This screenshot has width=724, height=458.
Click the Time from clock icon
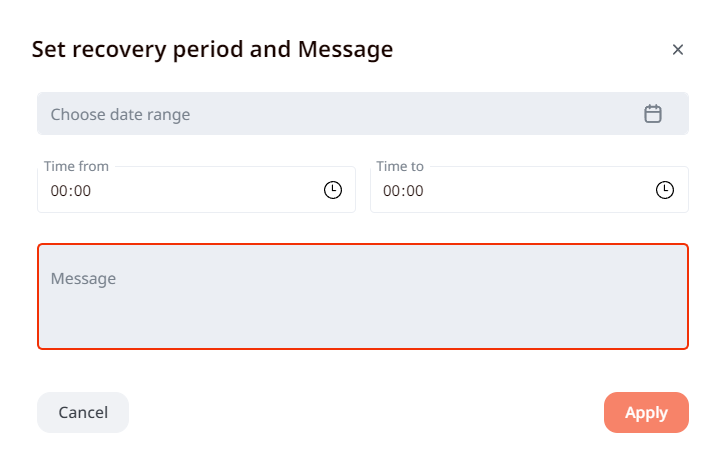click(x=333, y=190)
